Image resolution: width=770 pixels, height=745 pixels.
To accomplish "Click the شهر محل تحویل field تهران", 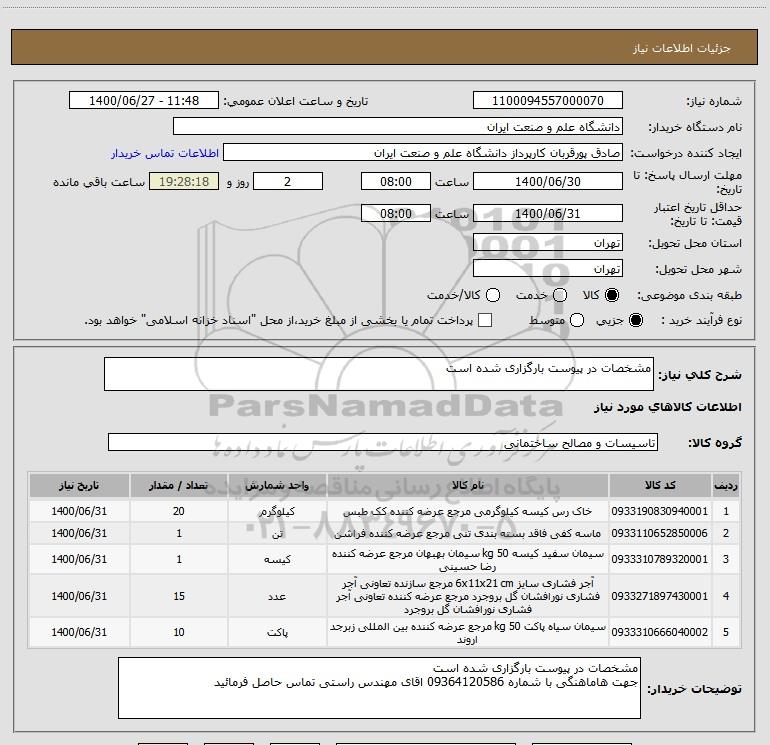I will 548,269.
